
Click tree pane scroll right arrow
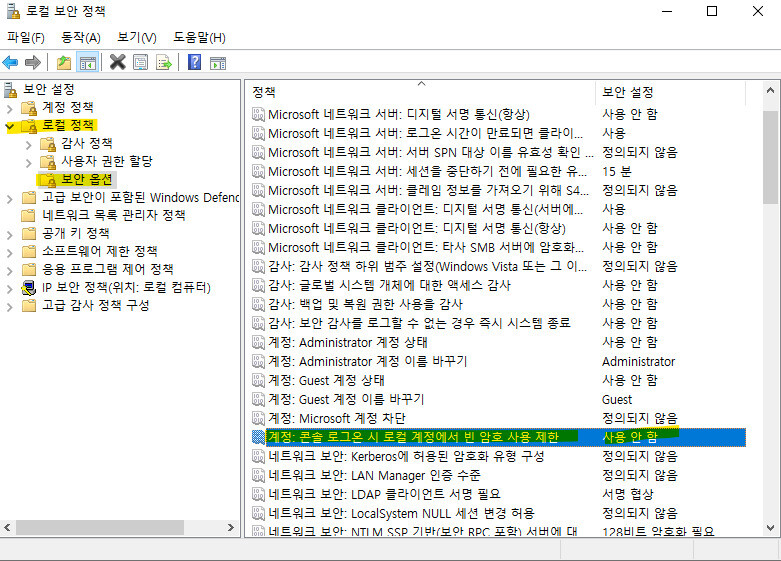pos(231,527)
